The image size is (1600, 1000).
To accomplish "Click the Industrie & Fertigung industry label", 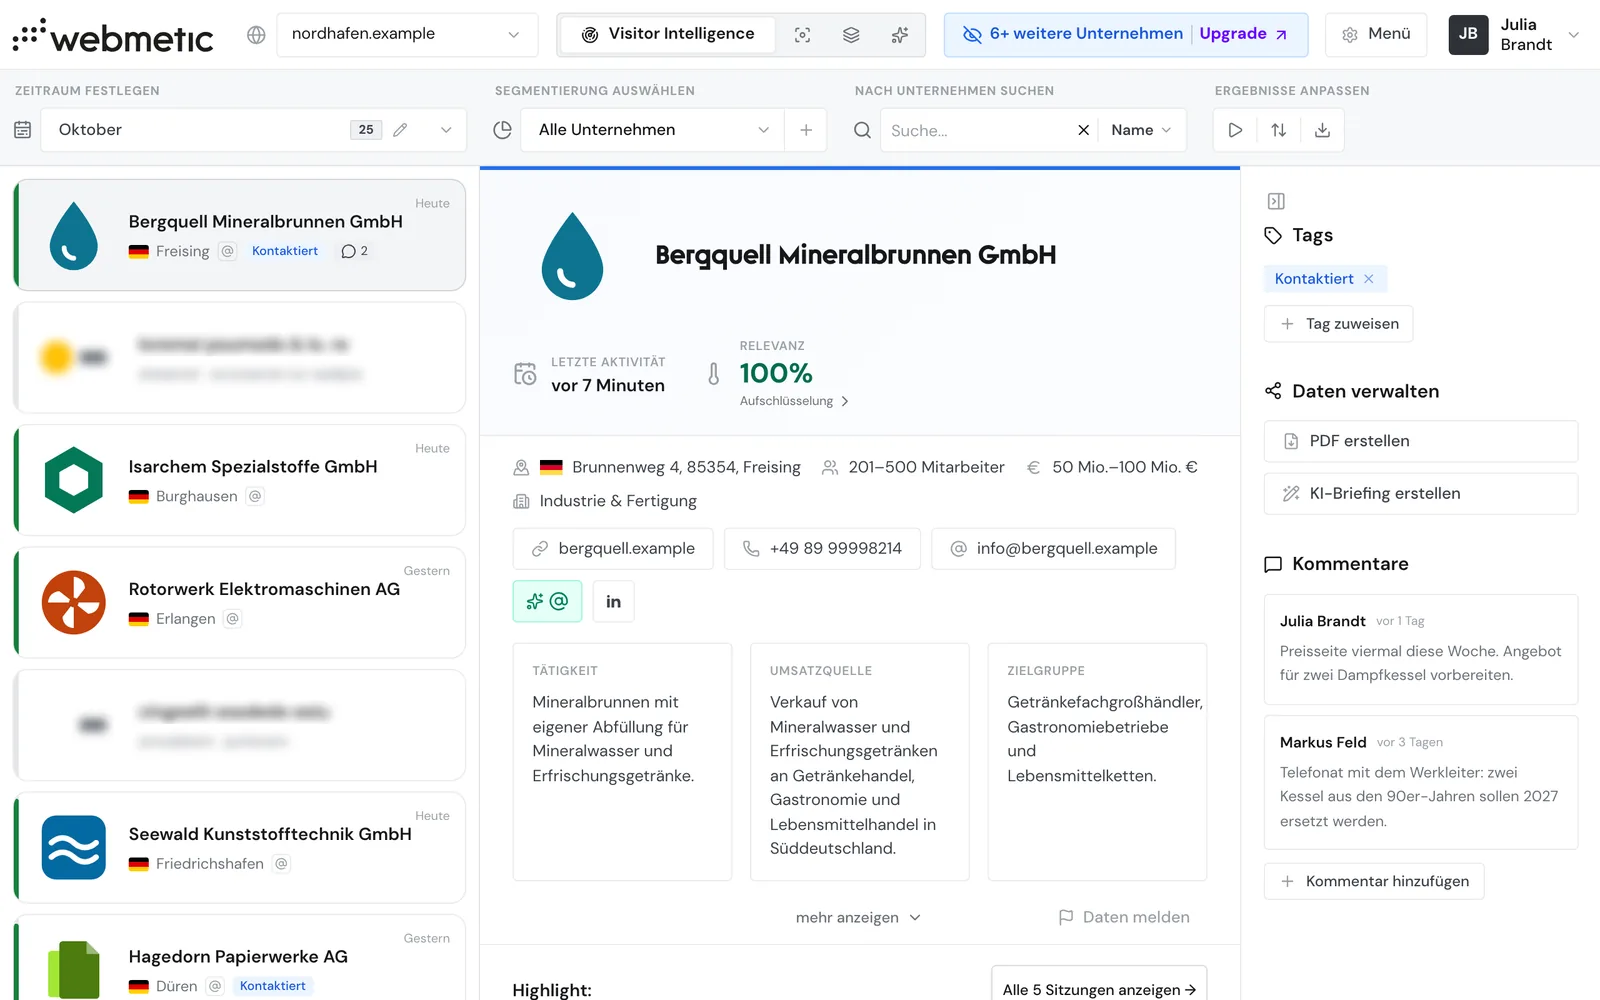I will click(x=618, y=501).
